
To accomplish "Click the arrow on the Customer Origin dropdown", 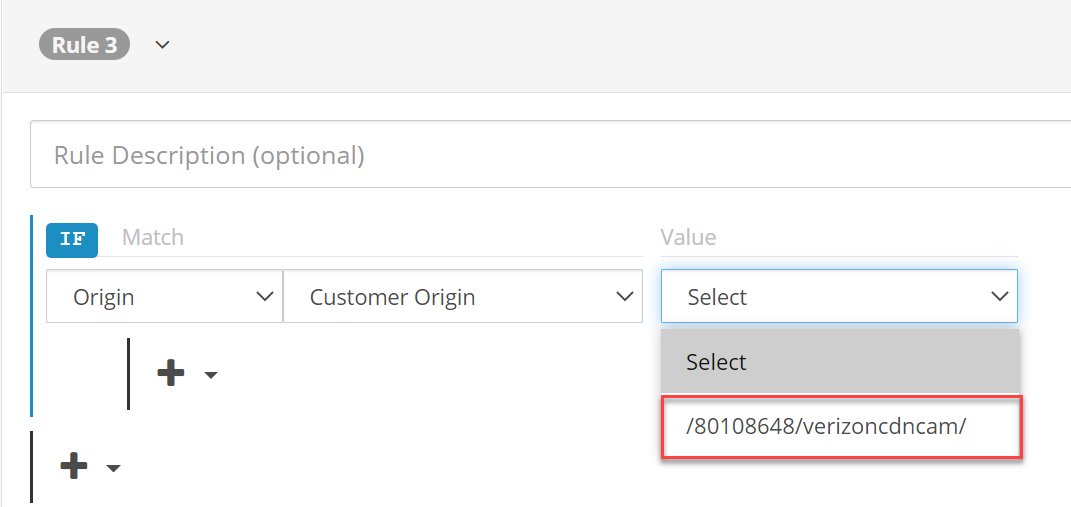I will point(626,297).
